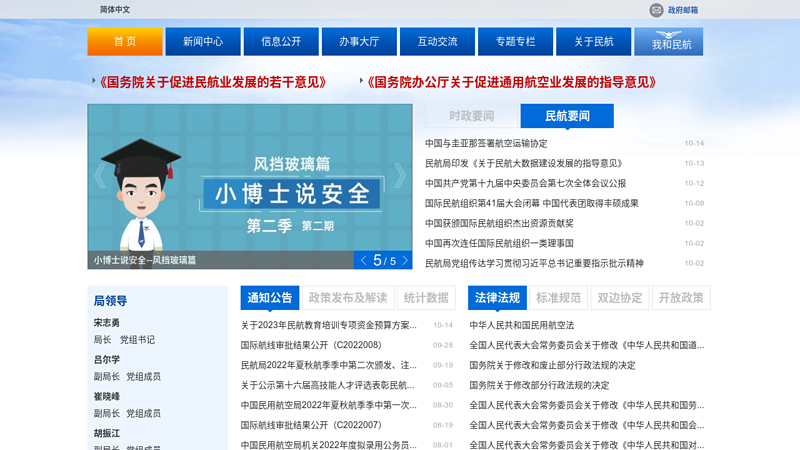Image resolution: width=800 pixels, height=450 pixels.
Task: Open law entry ending 中华人民共和国道...
Action: pyautogui.click(x=587, y=345)
